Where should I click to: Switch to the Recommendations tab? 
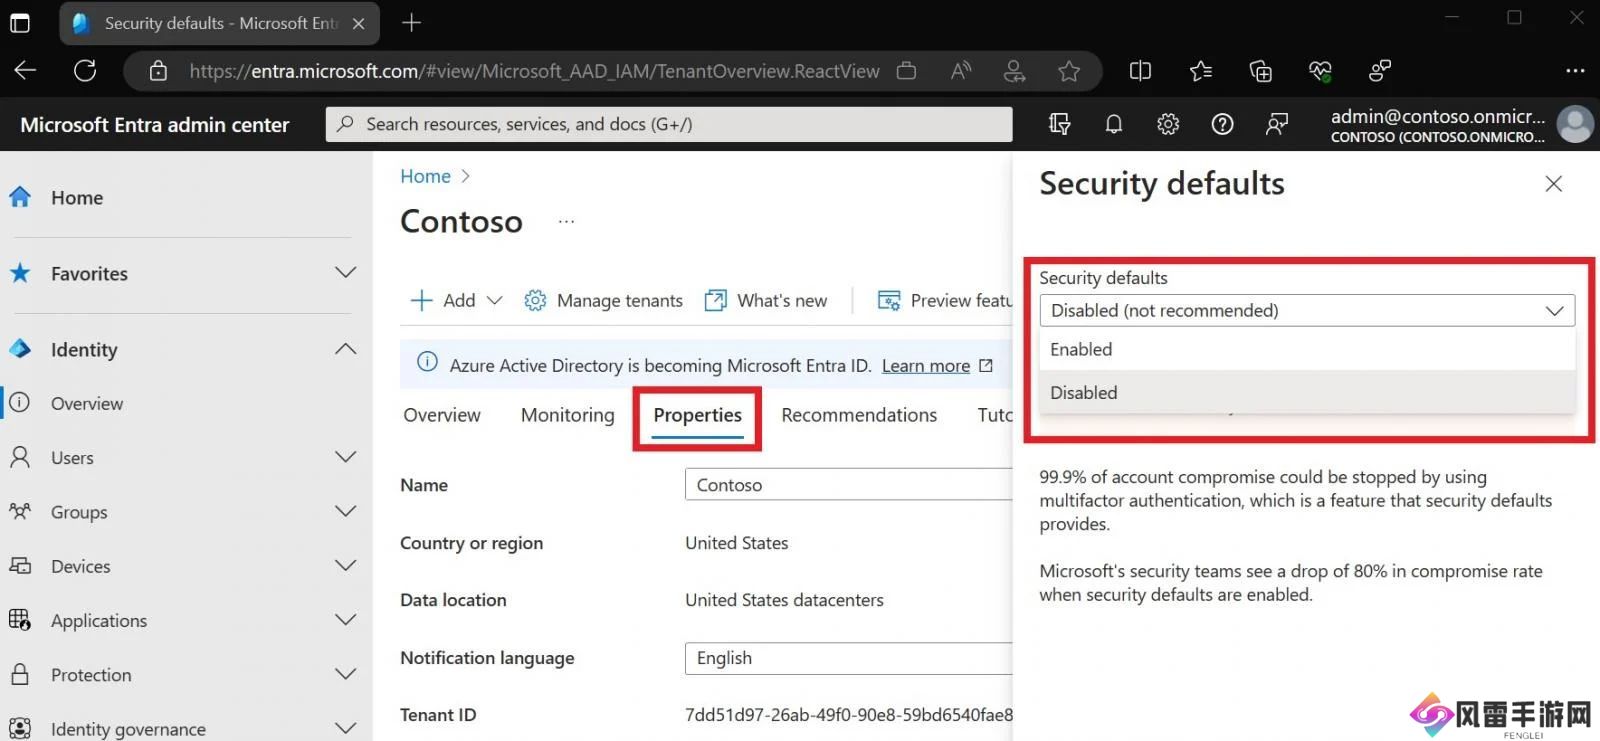[859, 415]
